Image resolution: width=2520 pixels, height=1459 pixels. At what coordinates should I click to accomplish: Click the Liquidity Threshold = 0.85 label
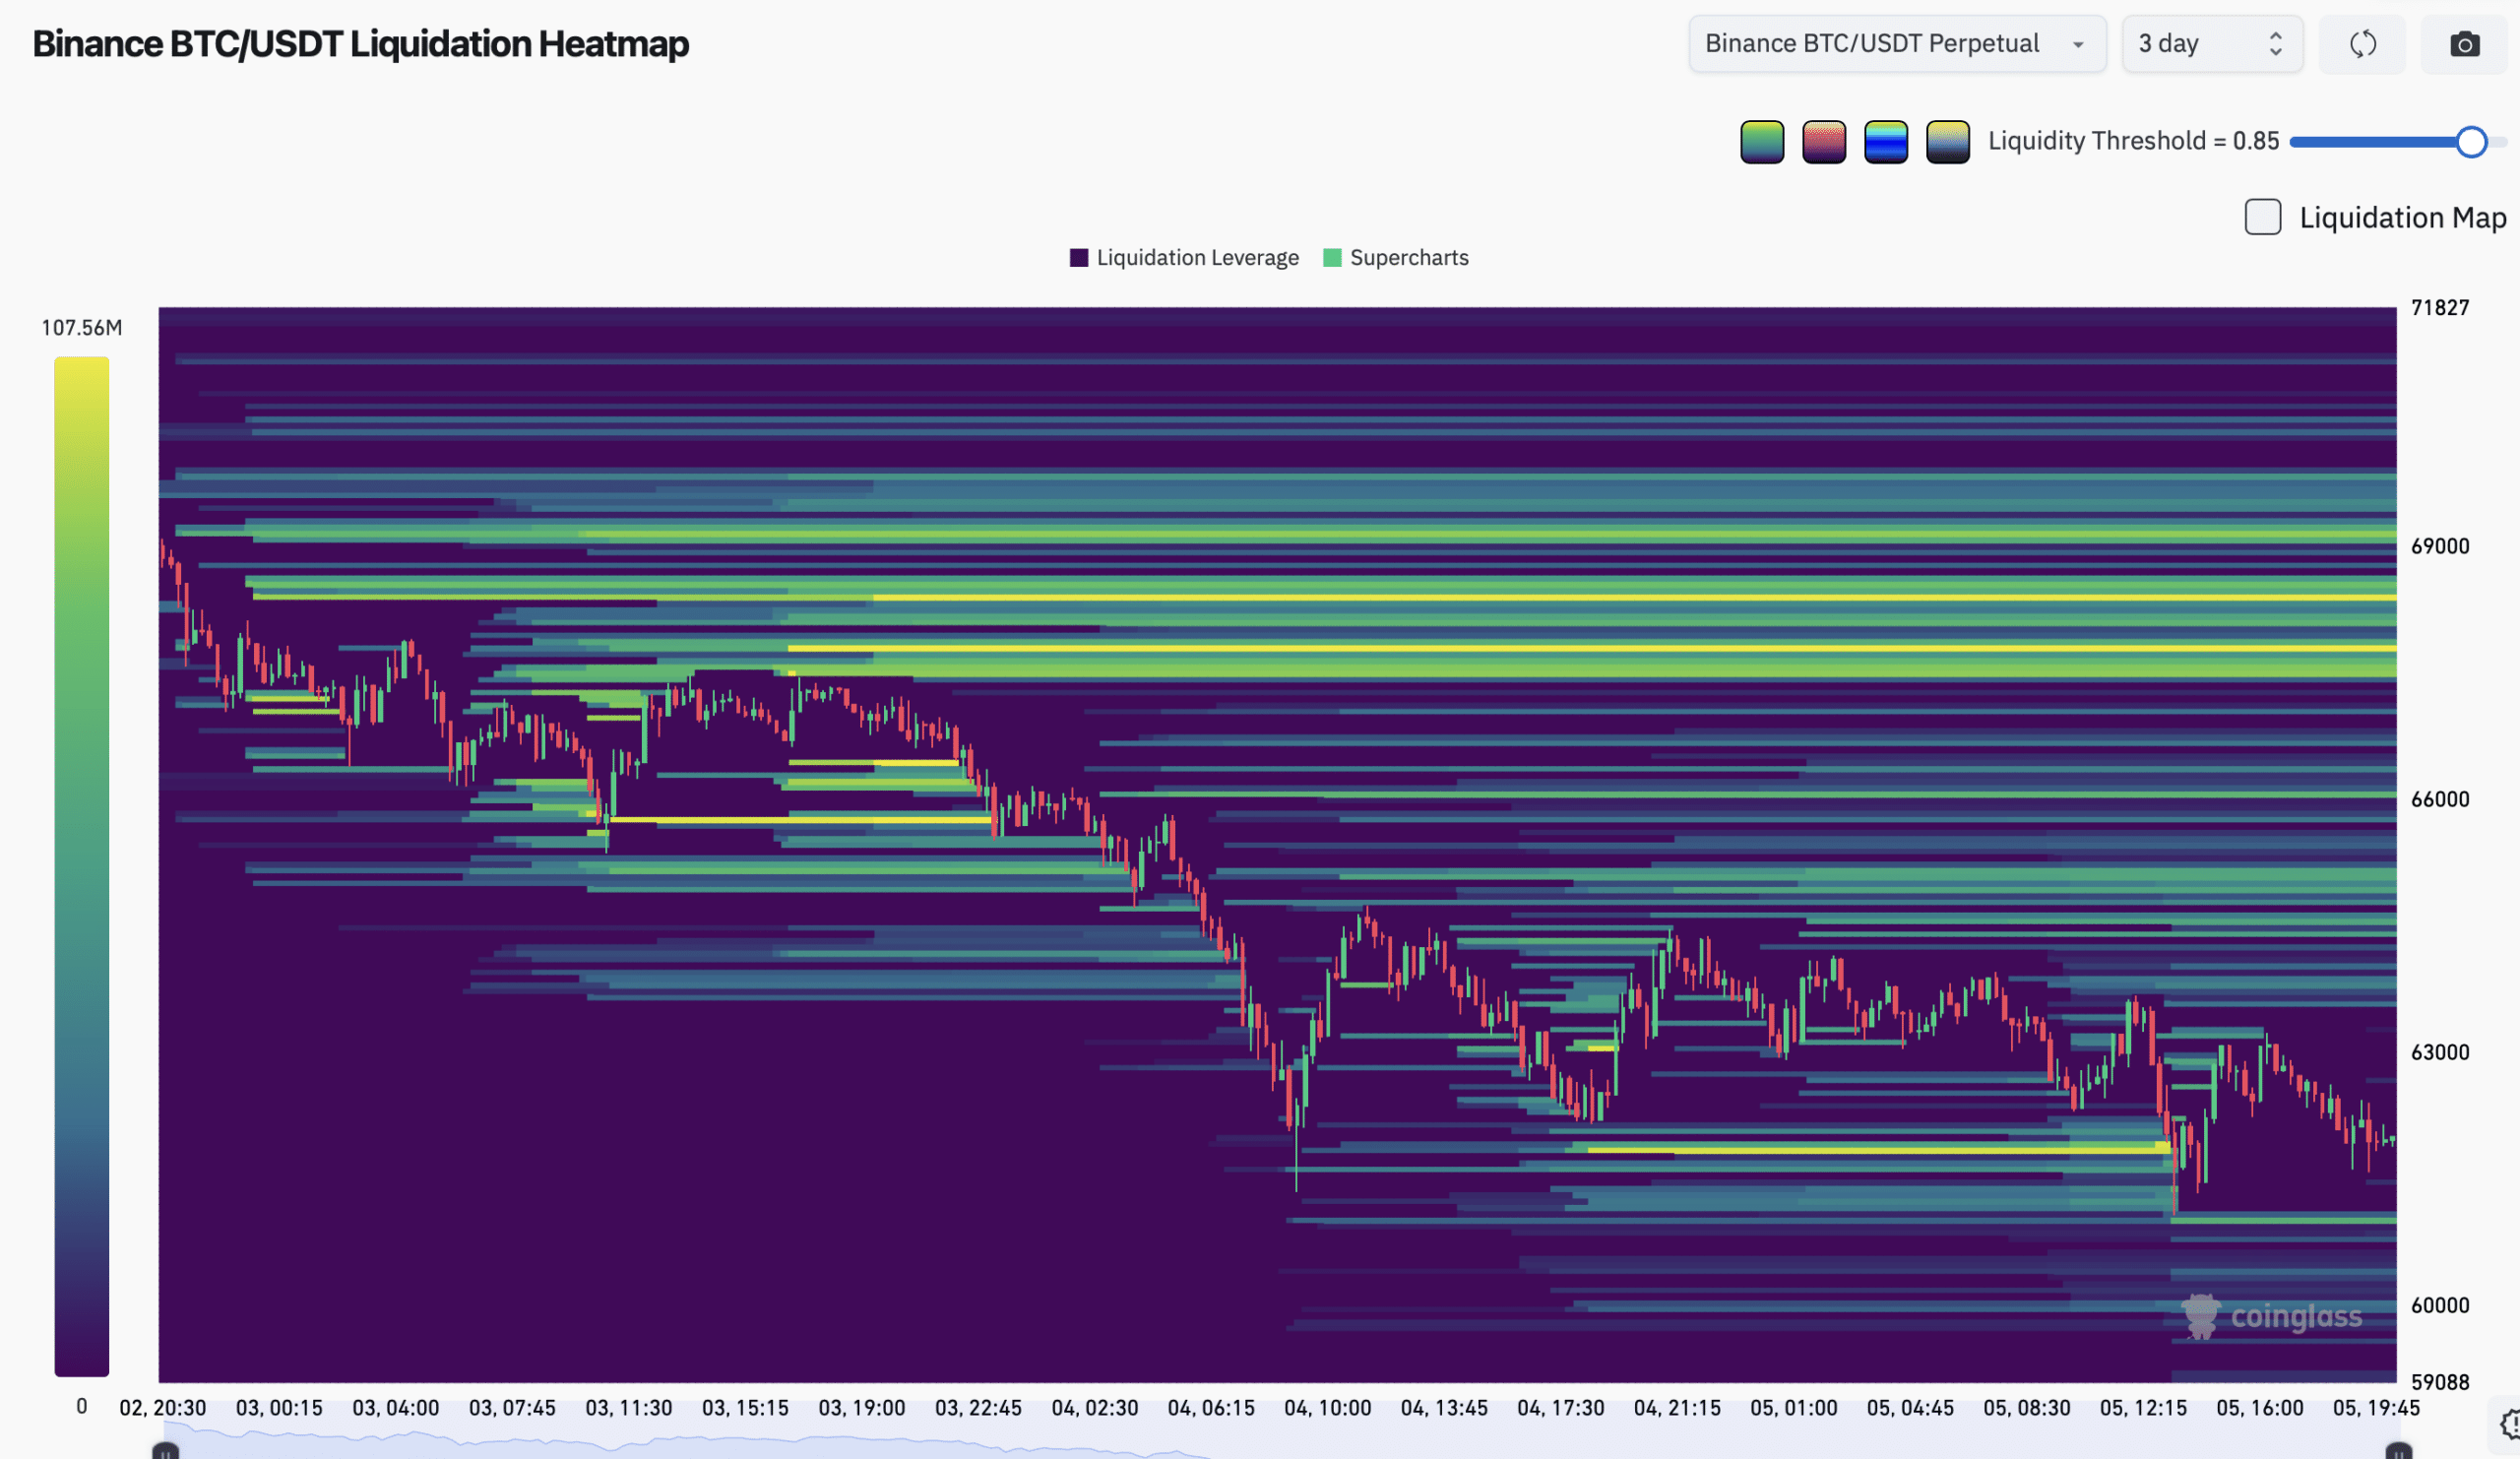(2134, 141)
